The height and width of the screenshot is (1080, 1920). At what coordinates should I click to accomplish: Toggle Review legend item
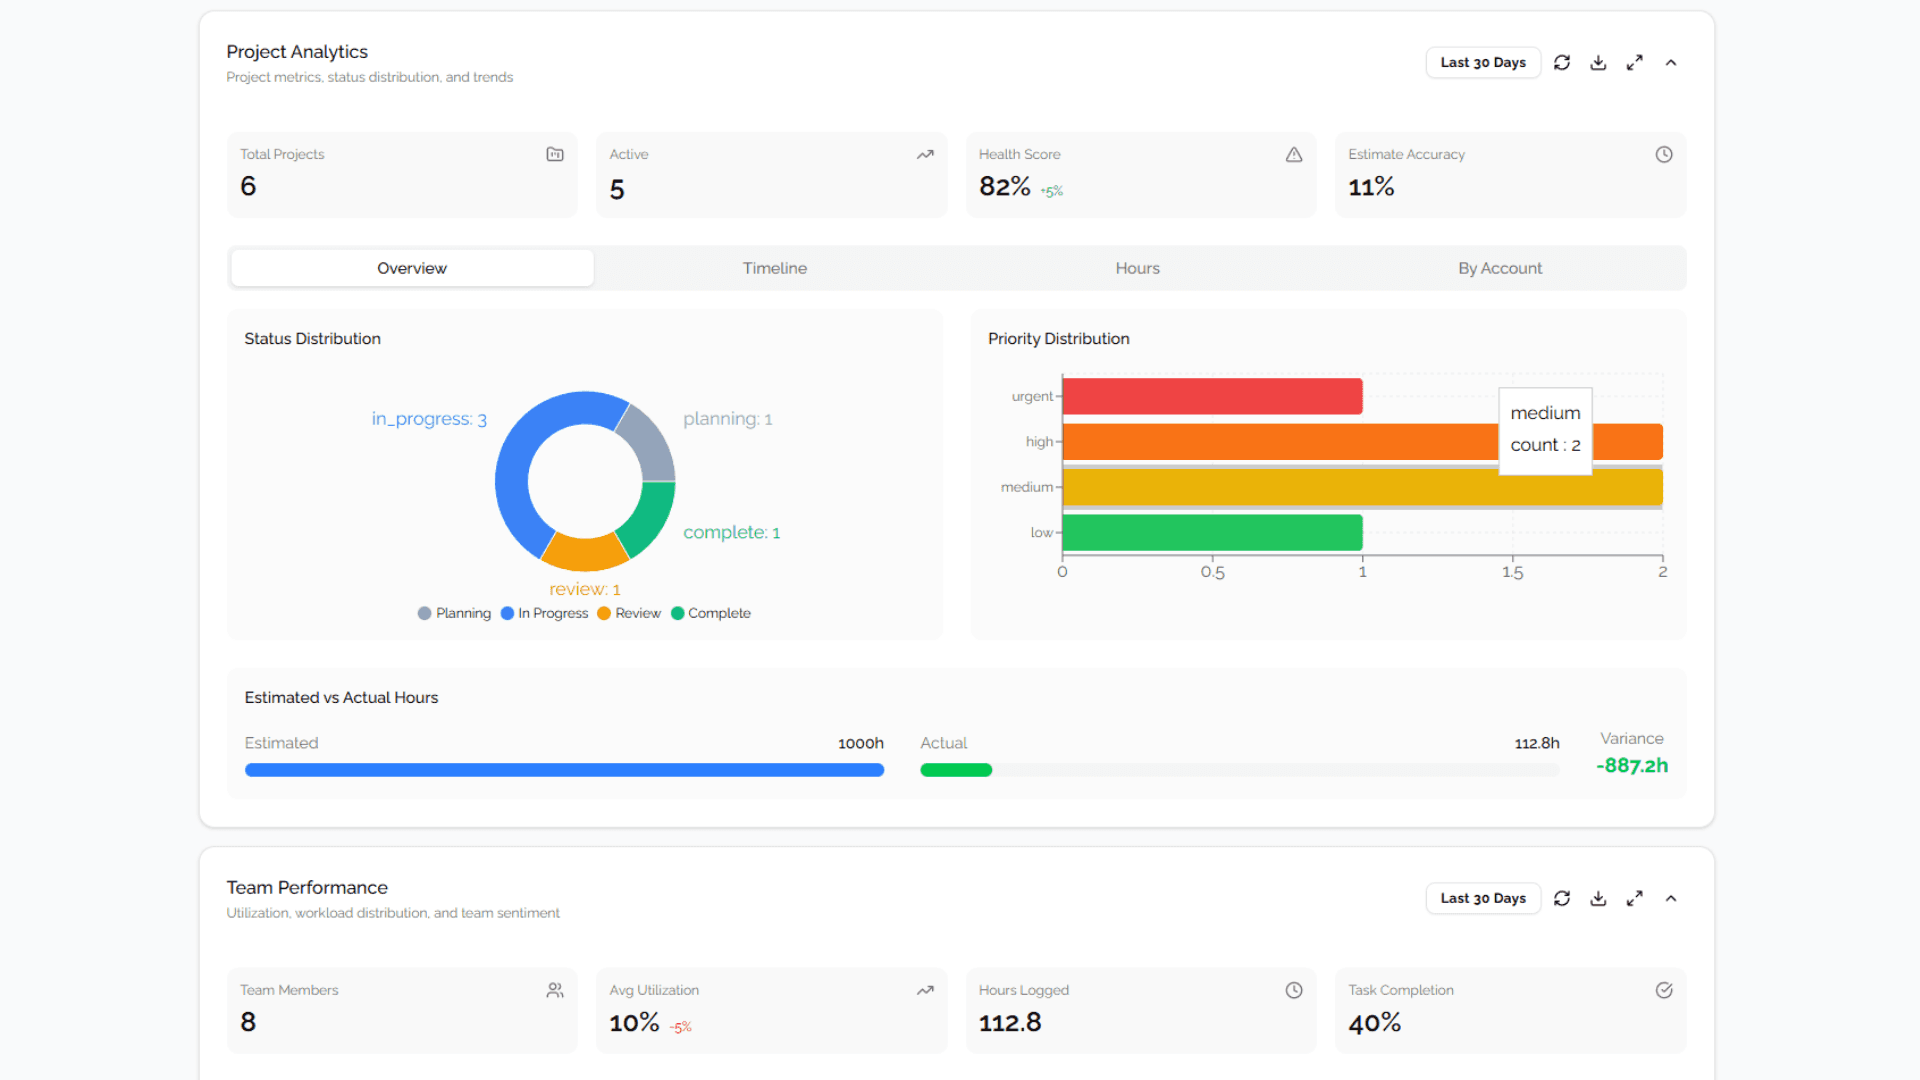pos(629,613)
